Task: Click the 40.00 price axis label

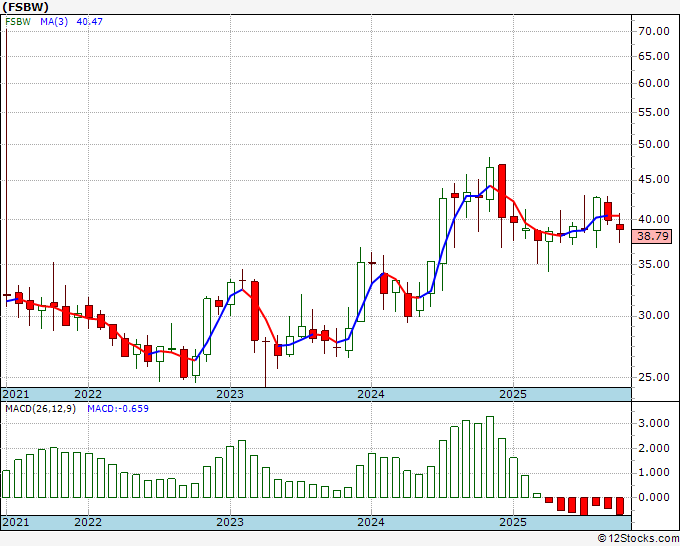Action: tap(654, 219)
